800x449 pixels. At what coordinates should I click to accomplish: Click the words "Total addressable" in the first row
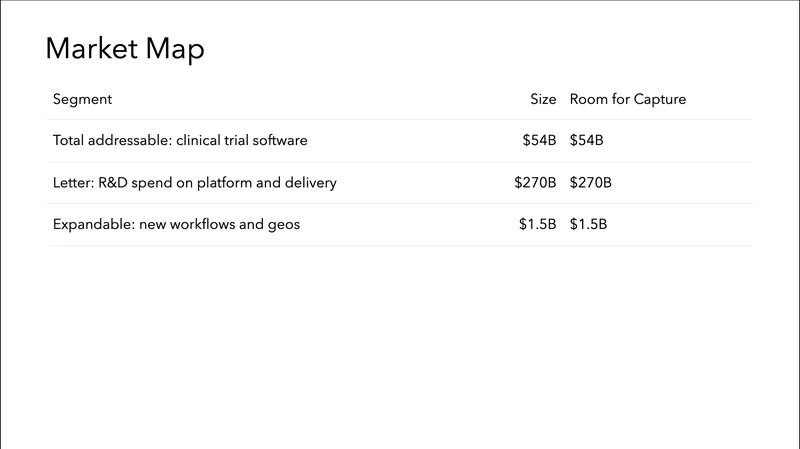[x=110, y=141]
